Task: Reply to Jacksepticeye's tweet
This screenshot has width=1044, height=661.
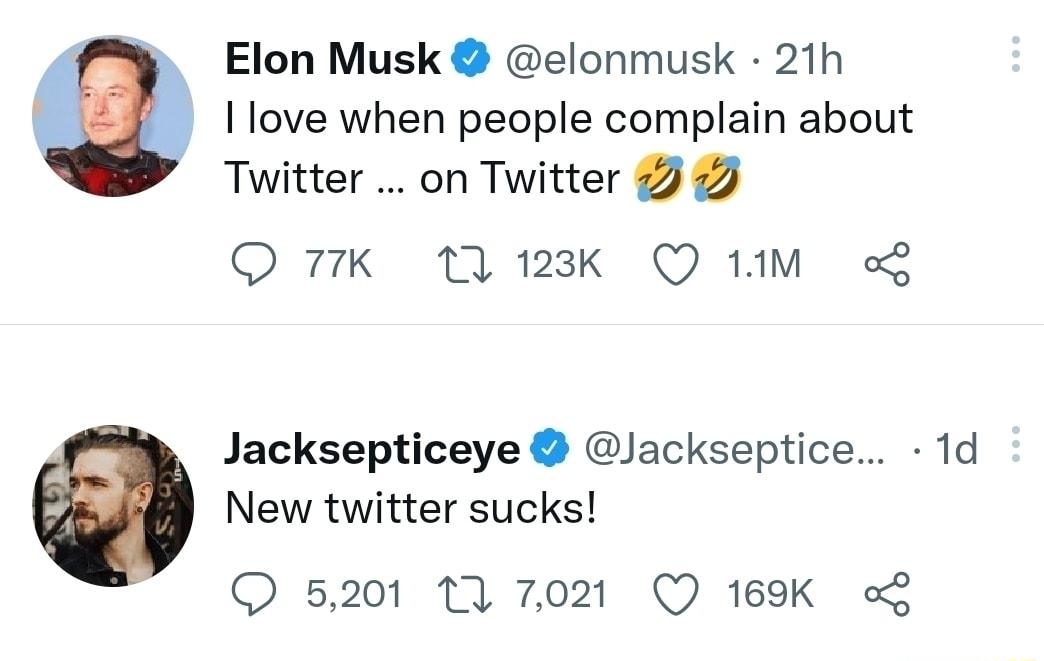Action: (x=253, y=594)
